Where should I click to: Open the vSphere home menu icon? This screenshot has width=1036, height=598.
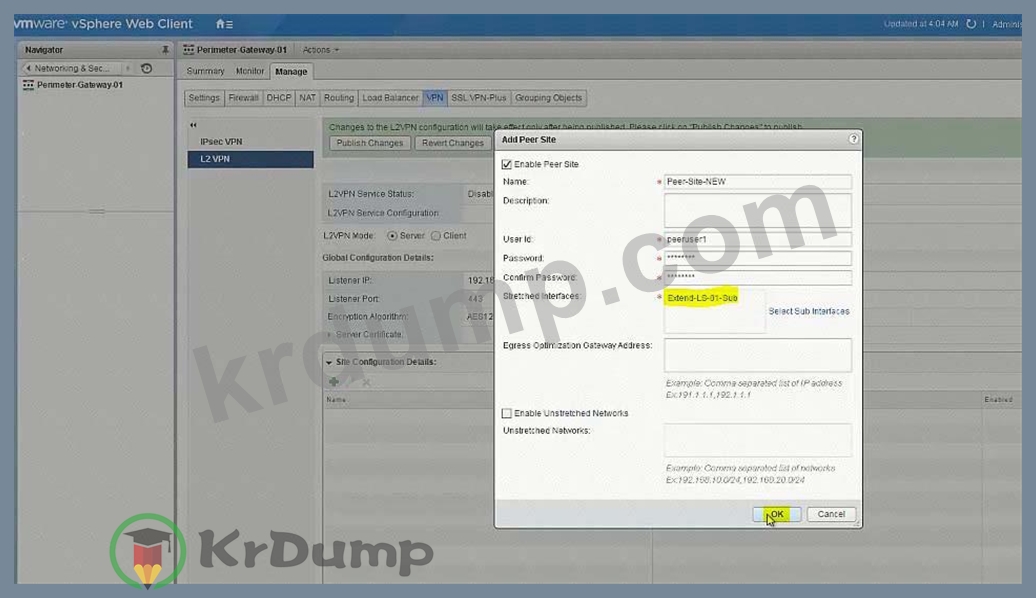click(224, 24)
